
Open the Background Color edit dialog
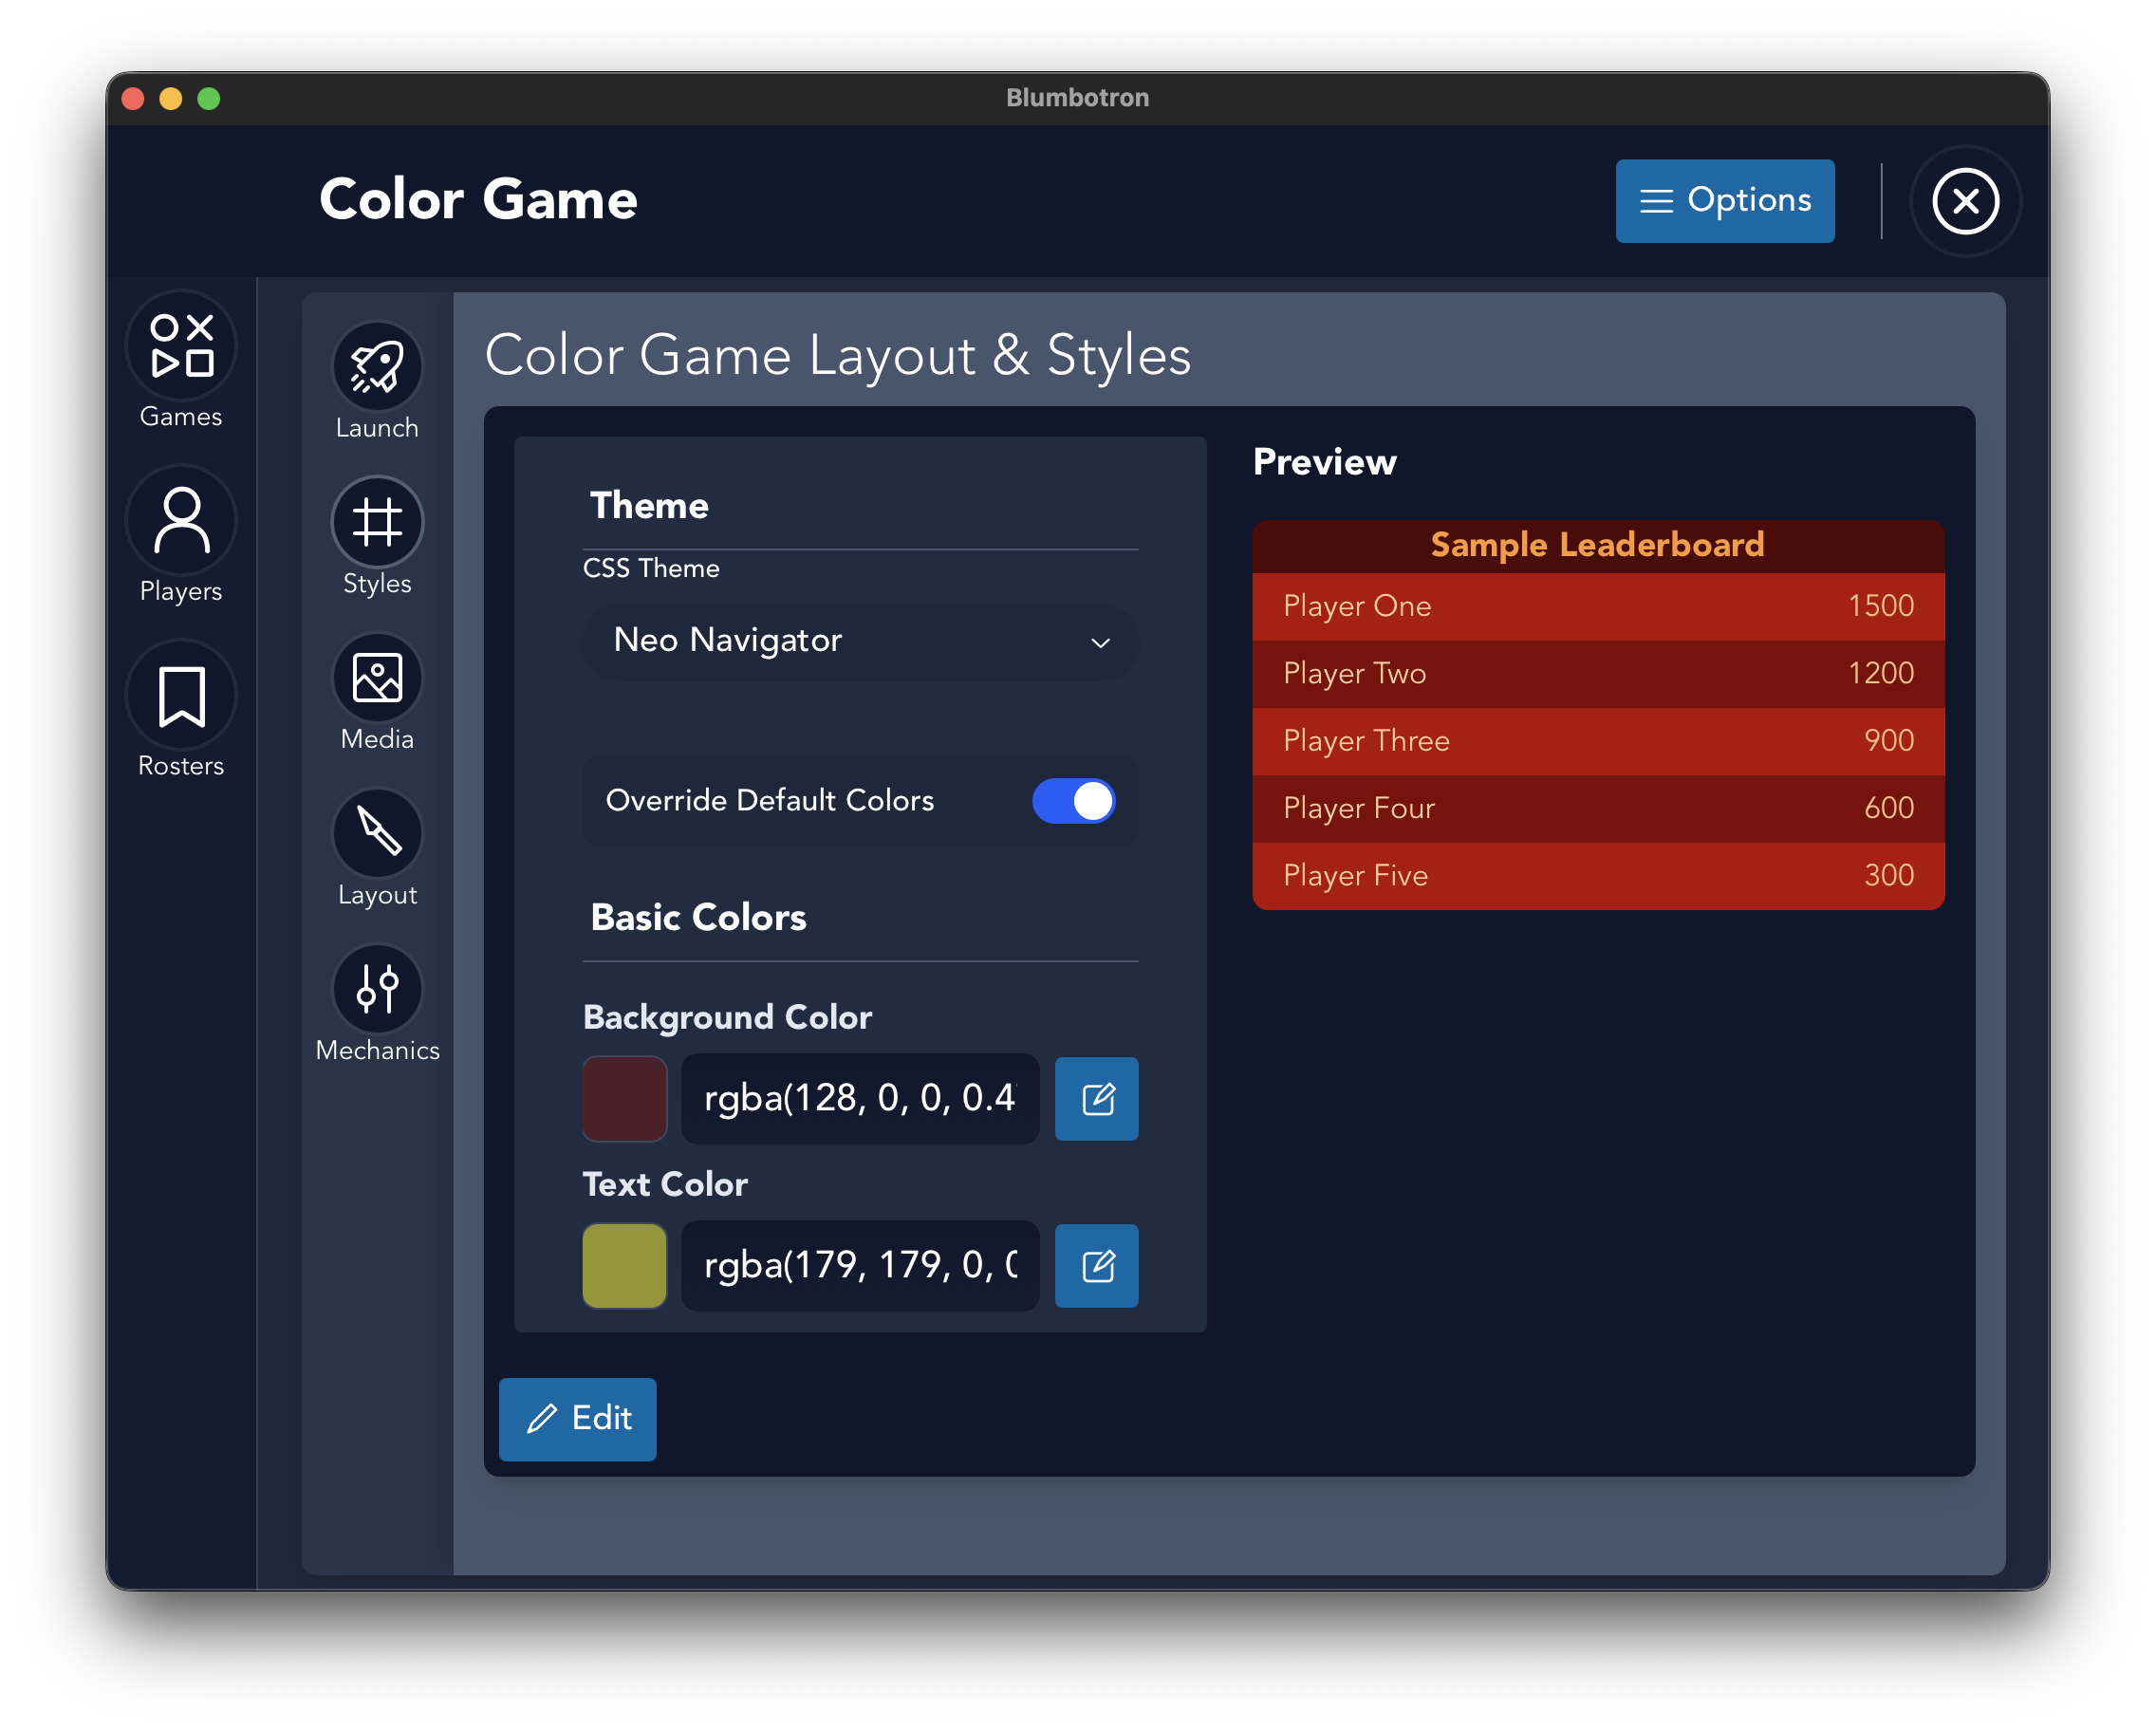click(x=1096, y=1099)
